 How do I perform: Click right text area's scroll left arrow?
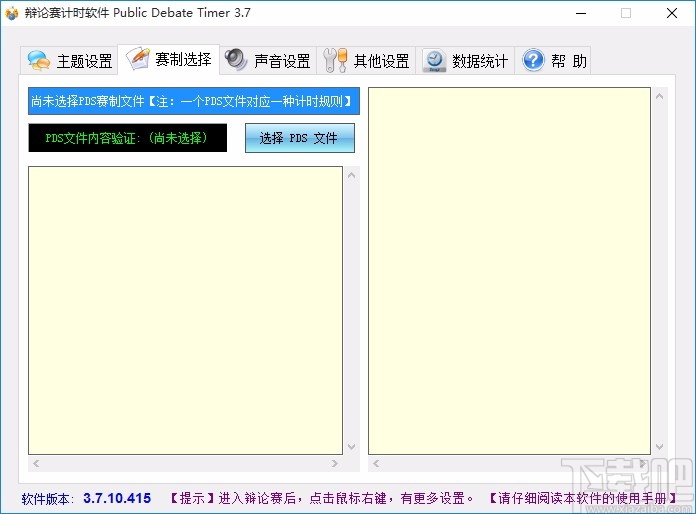click(x=376, y=463)
